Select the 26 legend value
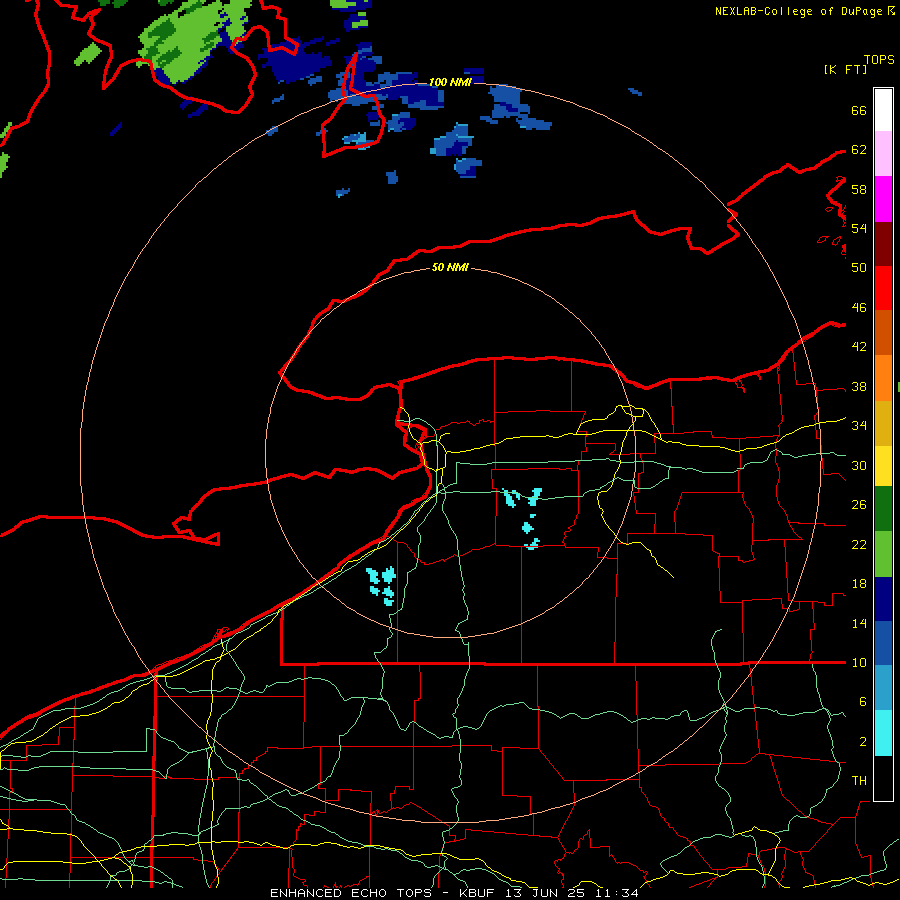Image resolution: width=900 pixels, height=900 pixels. 859,505
